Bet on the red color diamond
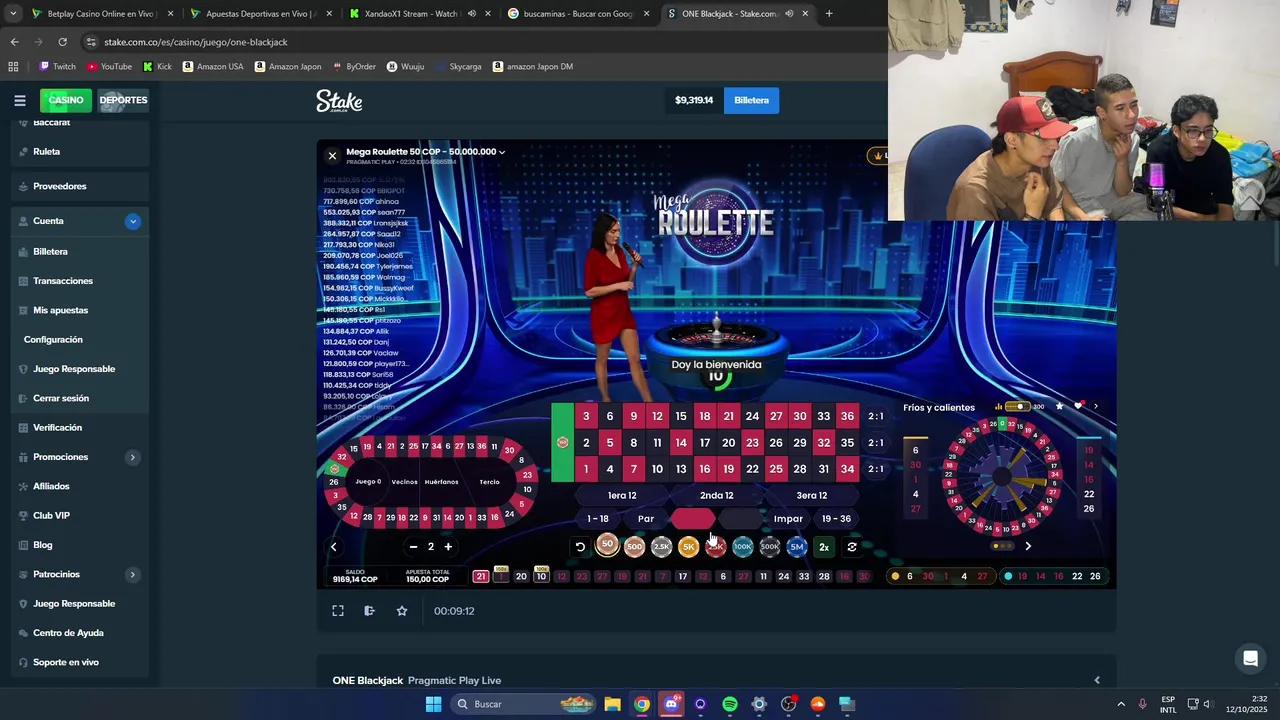Viewport: 1280px width, 720px height. click(x=693, y=519)
